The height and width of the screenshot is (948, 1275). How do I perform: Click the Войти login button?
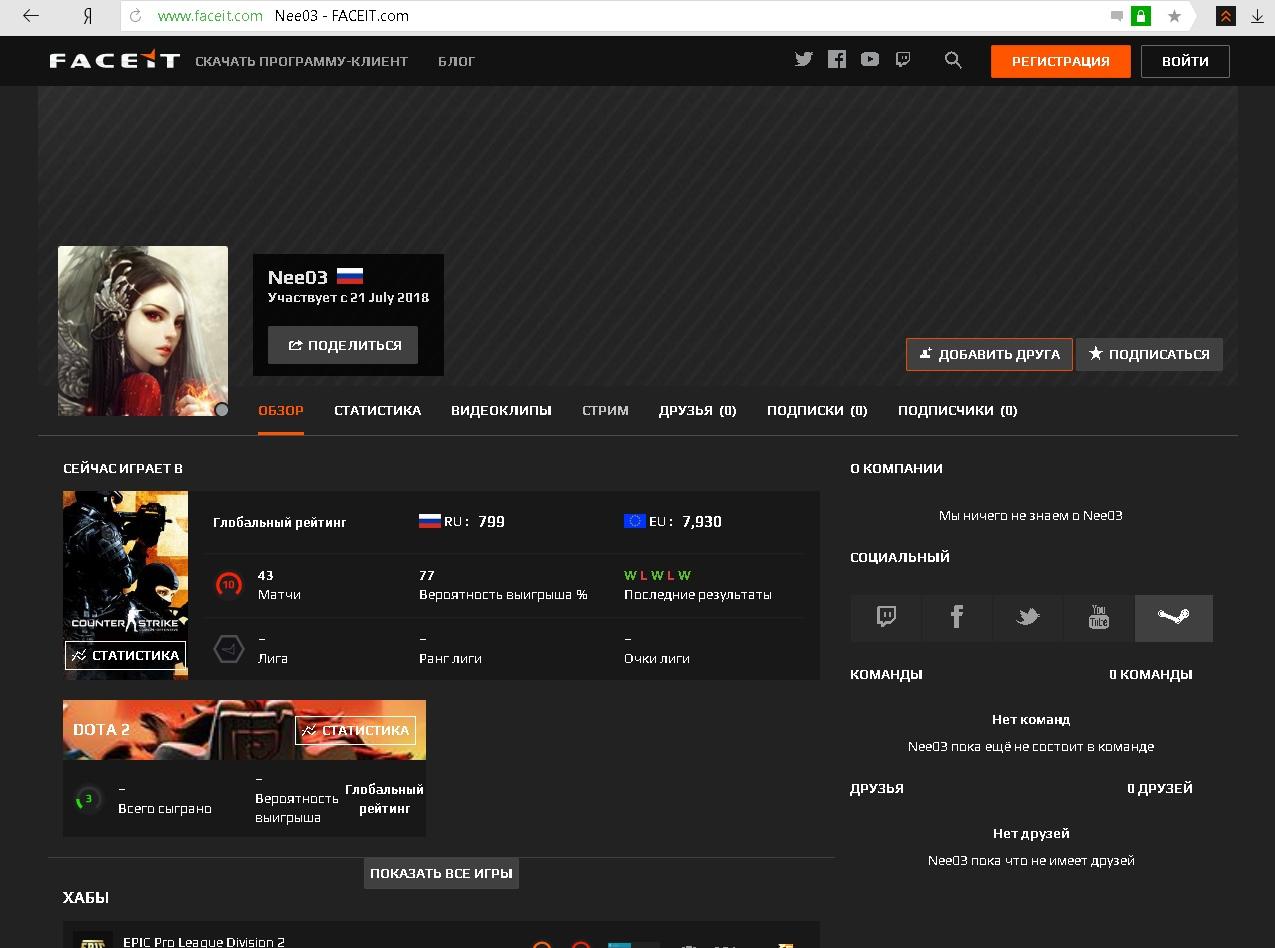(x=1185, y=61)
